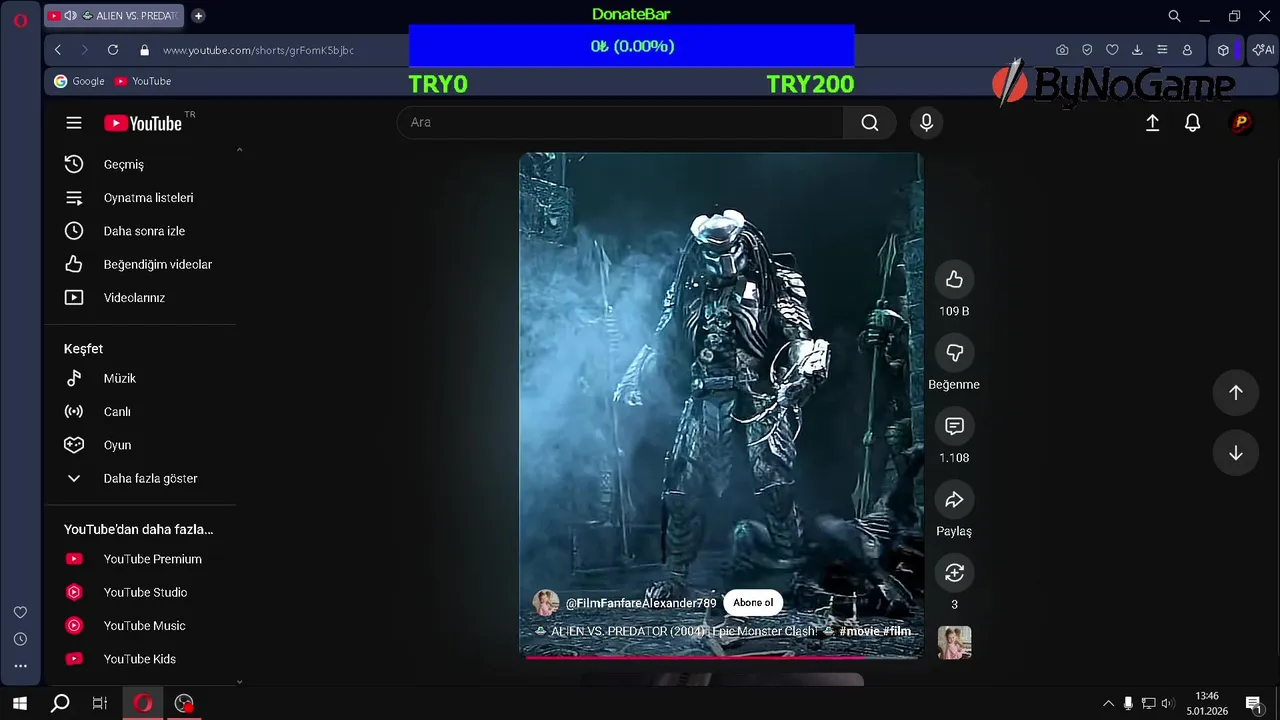Screen dimensions: 1280x720
Task: Open the remix button showing 3
Action: tap(954, 572)
